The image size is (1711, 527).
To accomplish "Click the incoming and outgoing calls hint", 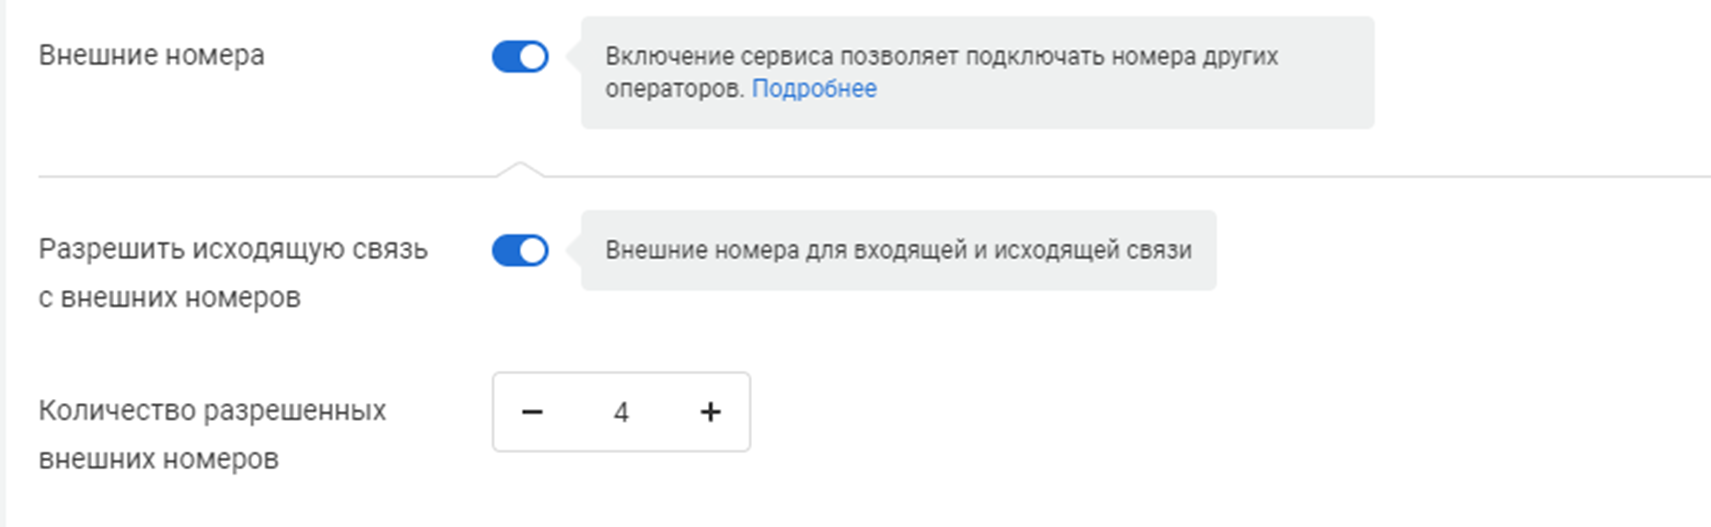I will 898,250.
